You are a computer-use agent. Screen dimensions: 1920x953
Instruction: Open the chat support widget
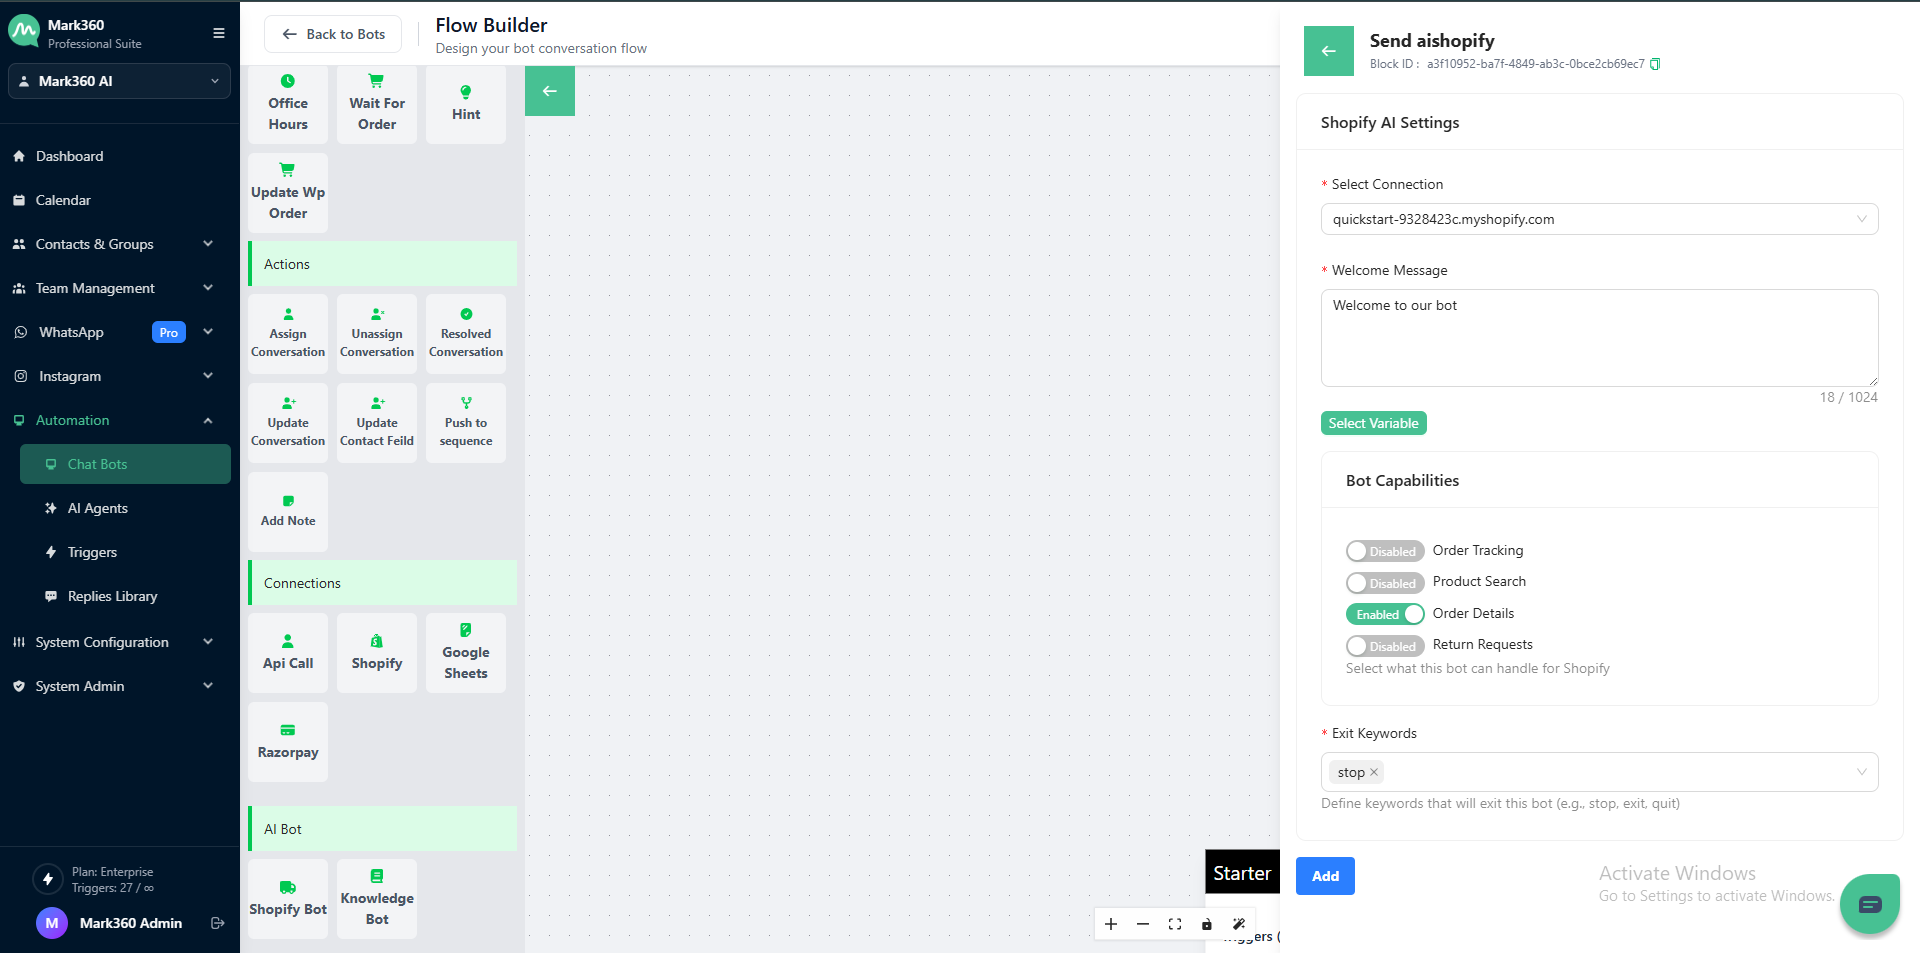(1869, 904)
